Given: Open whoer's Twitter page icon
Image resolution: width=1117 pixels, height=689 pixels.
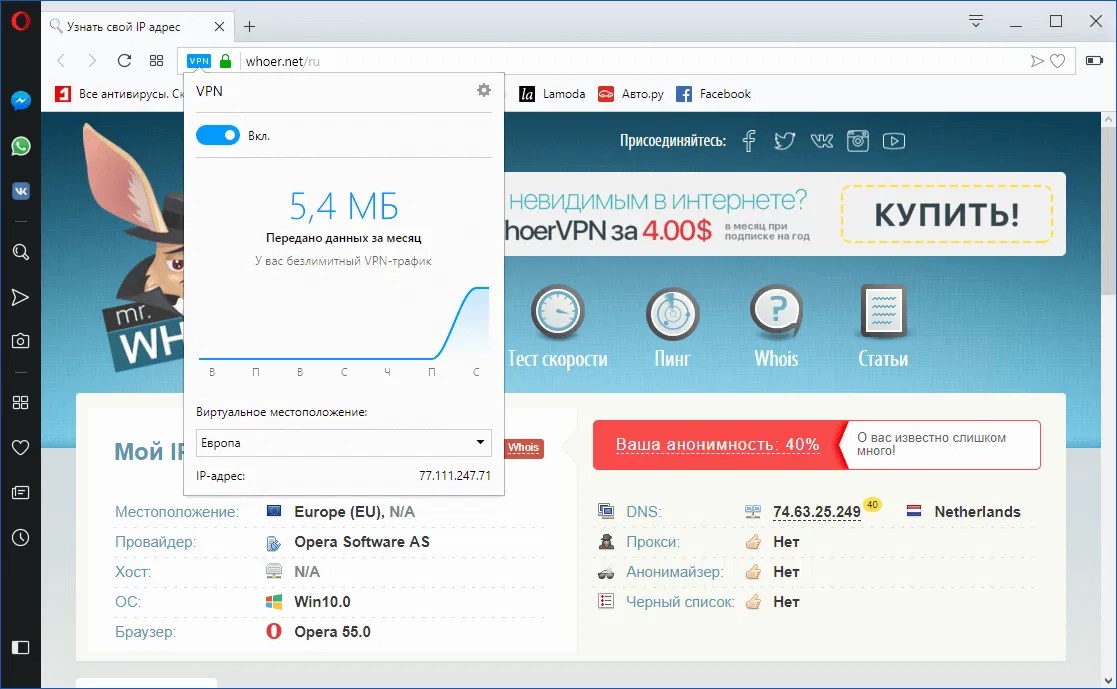Looking at the screenshot, I should coord(784,141).
